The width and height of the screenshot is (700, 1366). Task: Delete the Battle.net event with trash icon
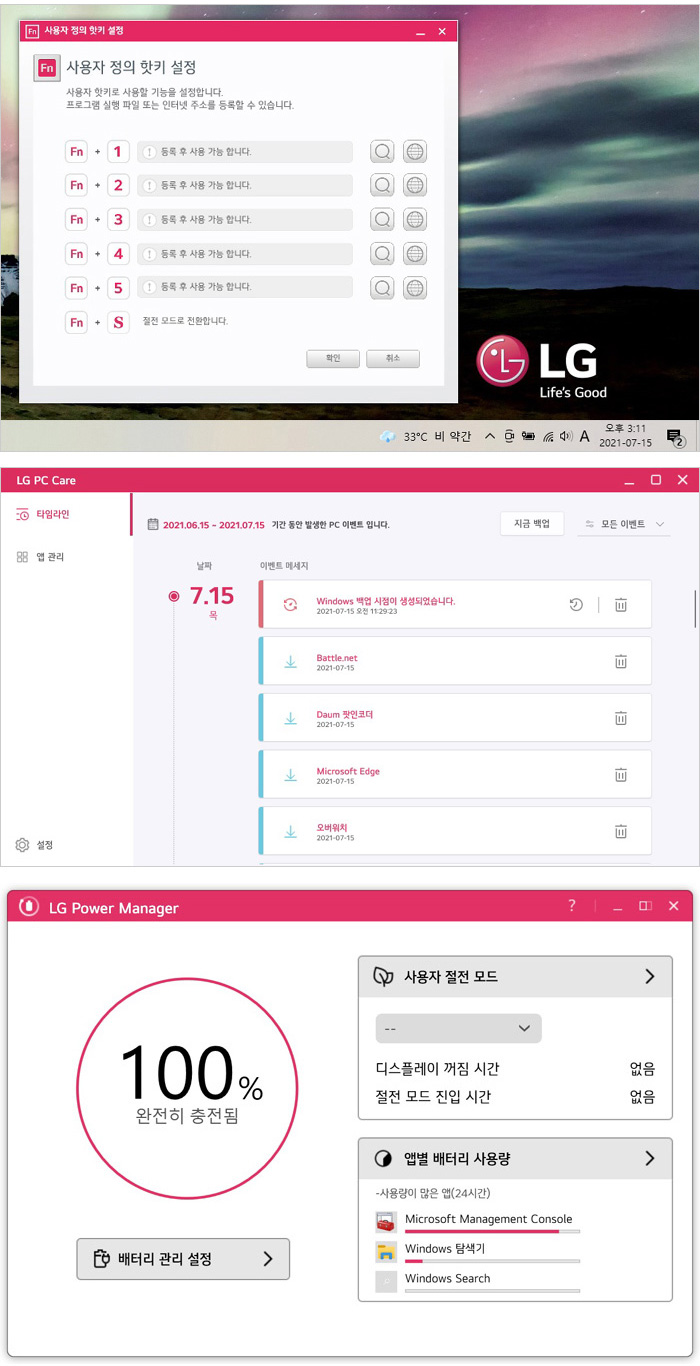click(x=620, y=661)
